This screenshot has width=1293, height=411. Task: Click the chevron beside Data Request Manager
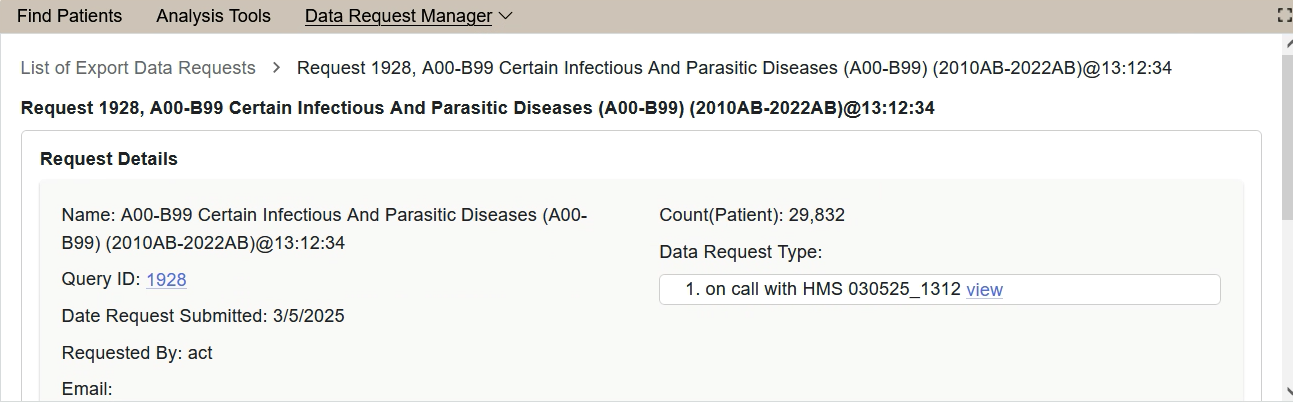[505, 16]
